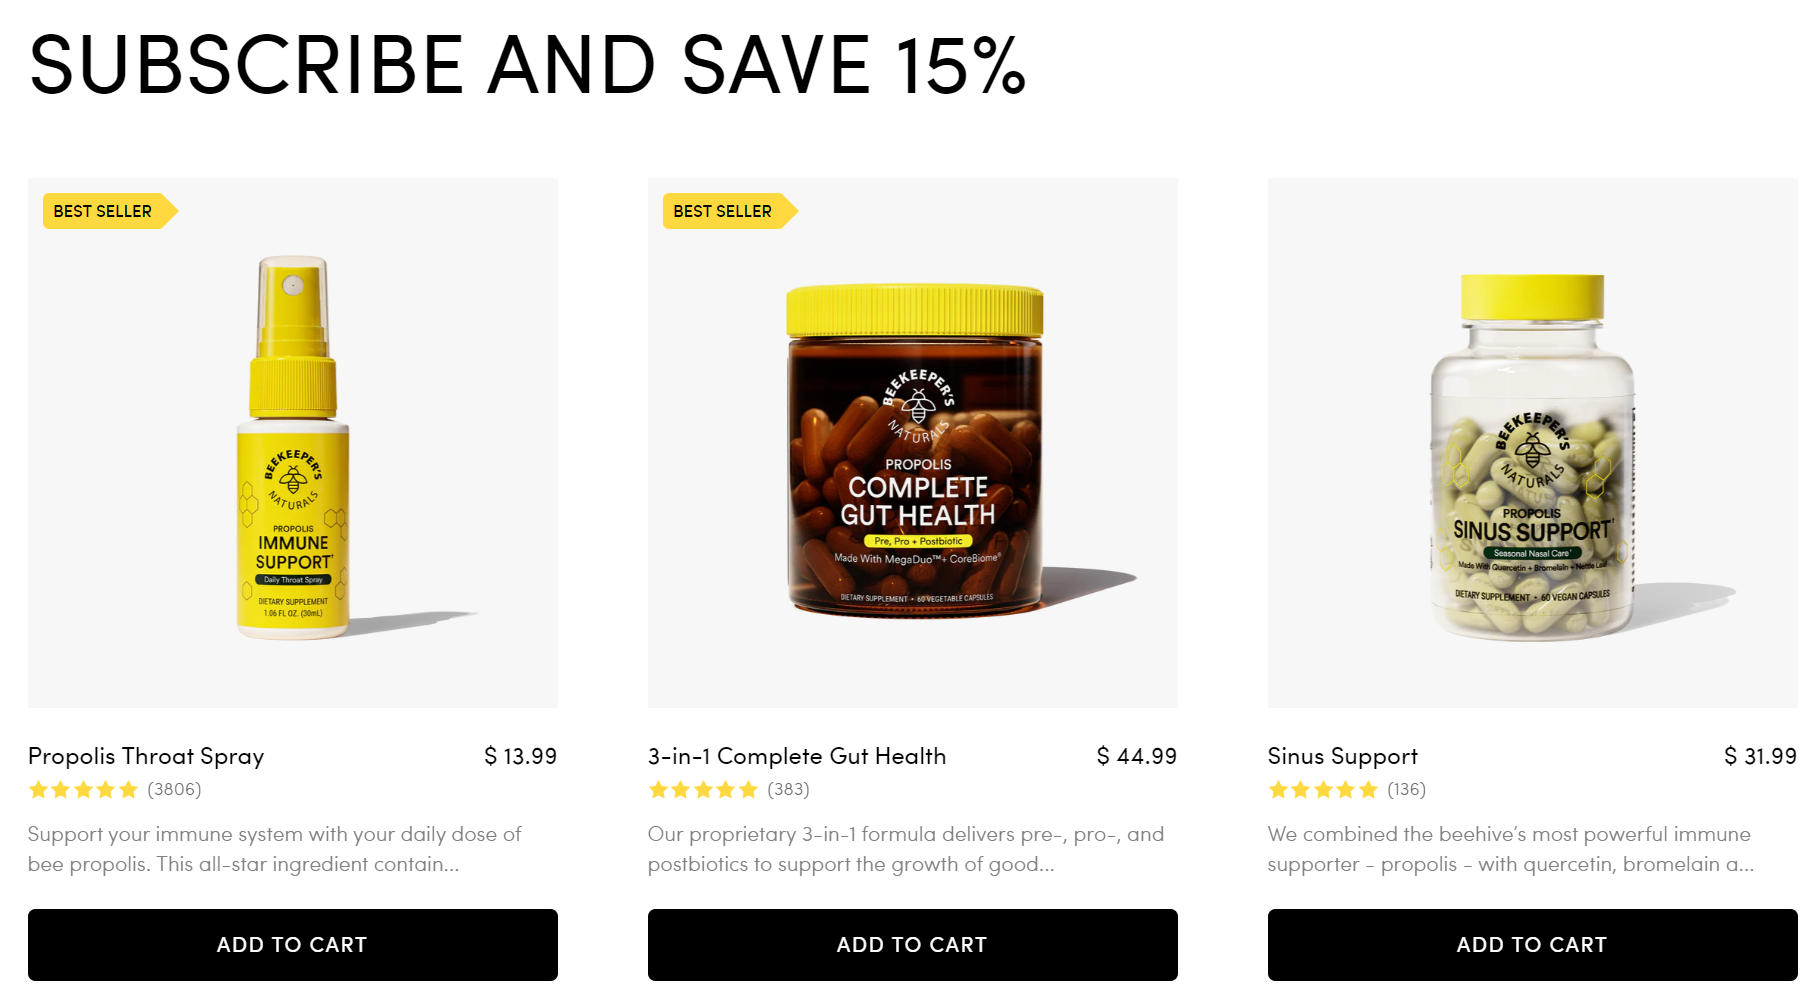Click the Best Seller badge on Gut Health

click(730, 211)
